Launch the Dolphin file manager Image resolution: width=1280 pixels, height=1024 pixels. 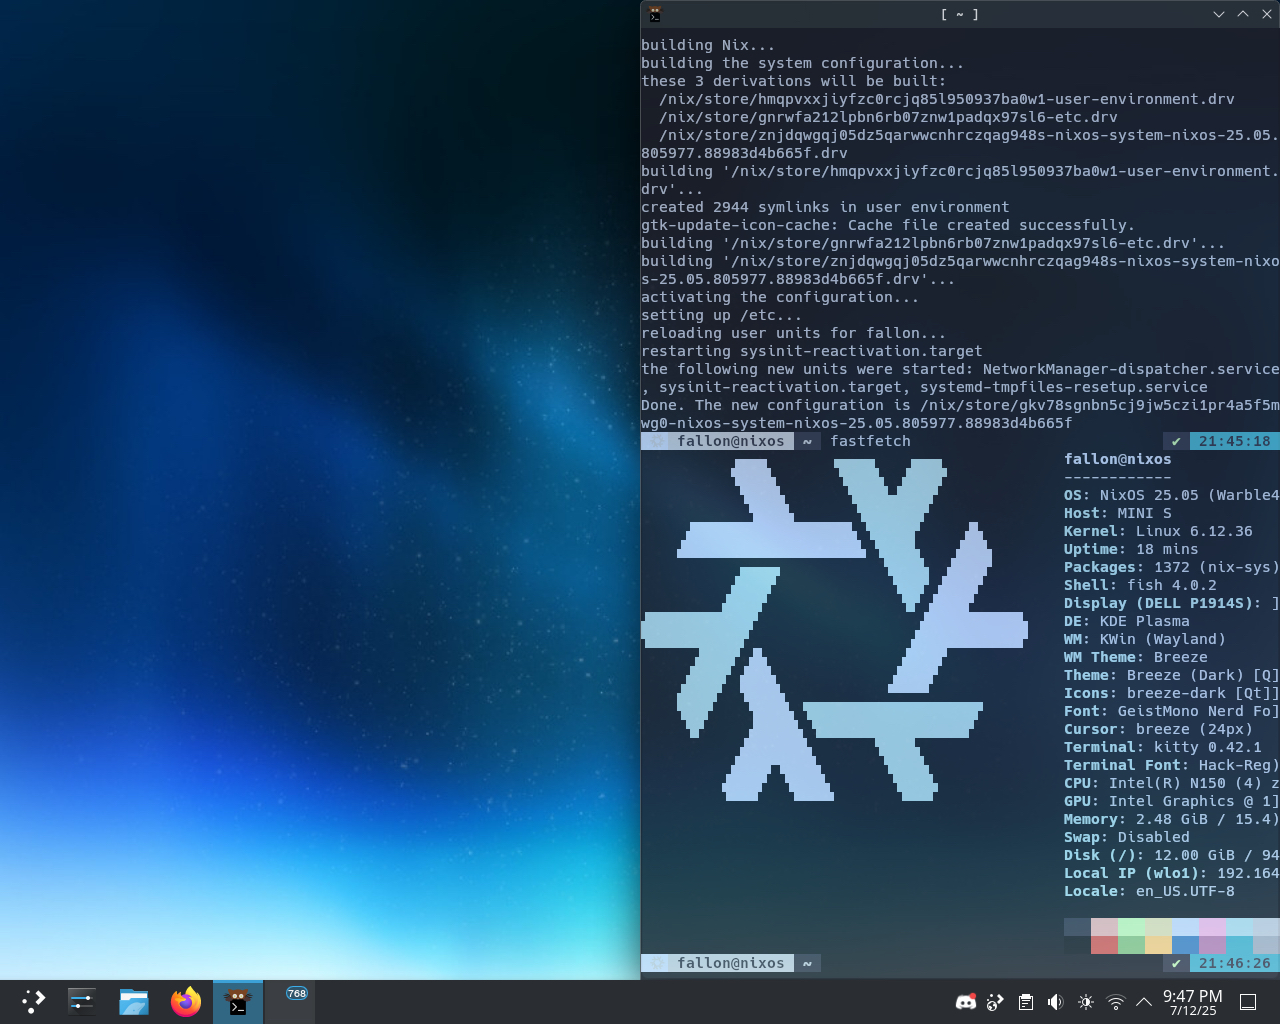pyautogui.click(x=133, y=1002)
